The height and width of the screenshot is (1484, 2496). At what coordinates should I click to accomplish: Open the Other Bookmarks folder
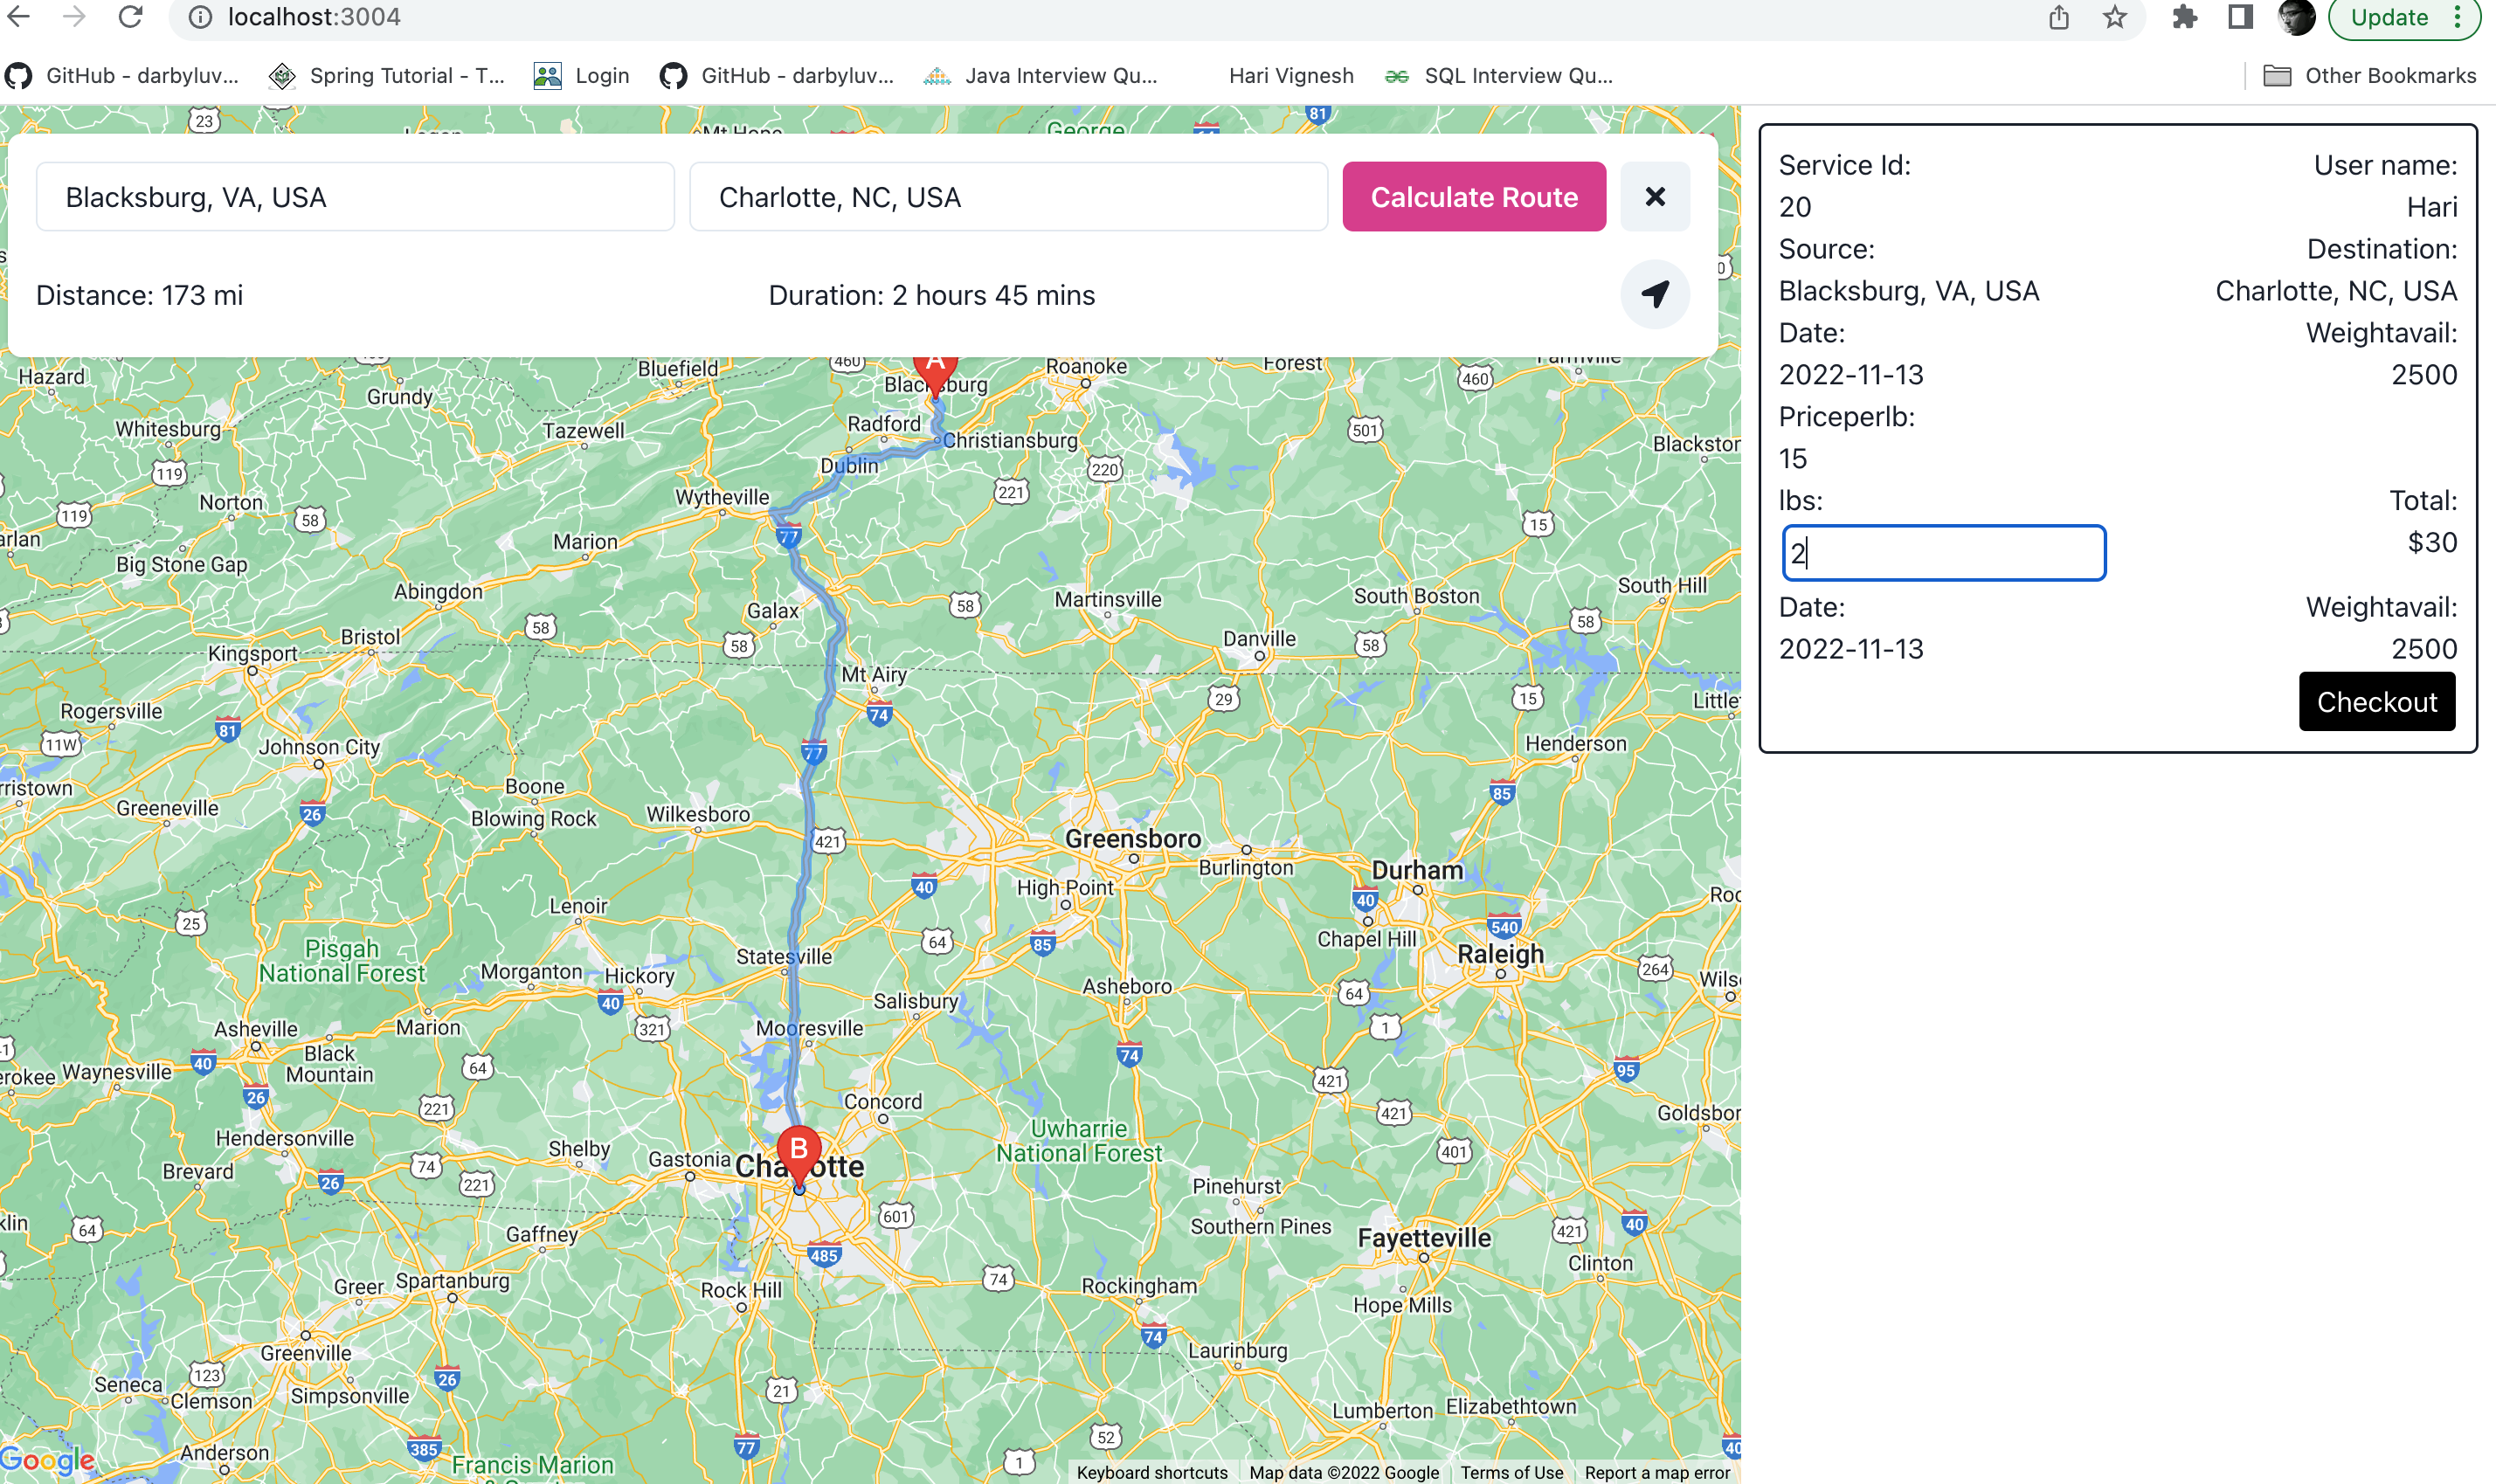click(x=2370, y=76)
